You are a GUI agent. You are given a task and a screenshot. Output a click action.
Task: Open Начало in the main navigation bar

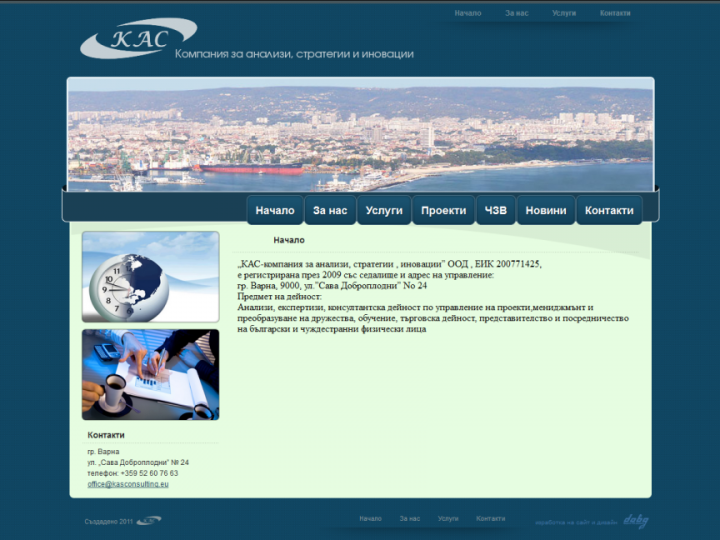[275, 210]
